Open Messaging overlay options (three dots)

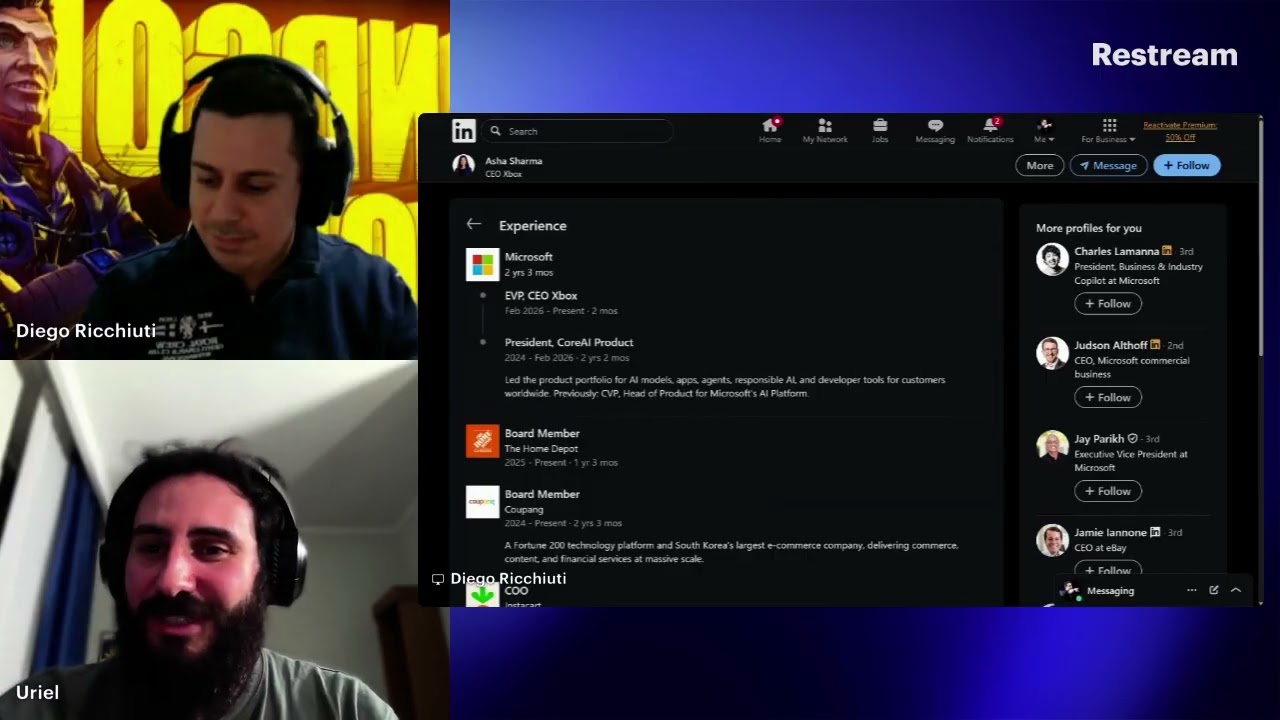point(1191,591)
